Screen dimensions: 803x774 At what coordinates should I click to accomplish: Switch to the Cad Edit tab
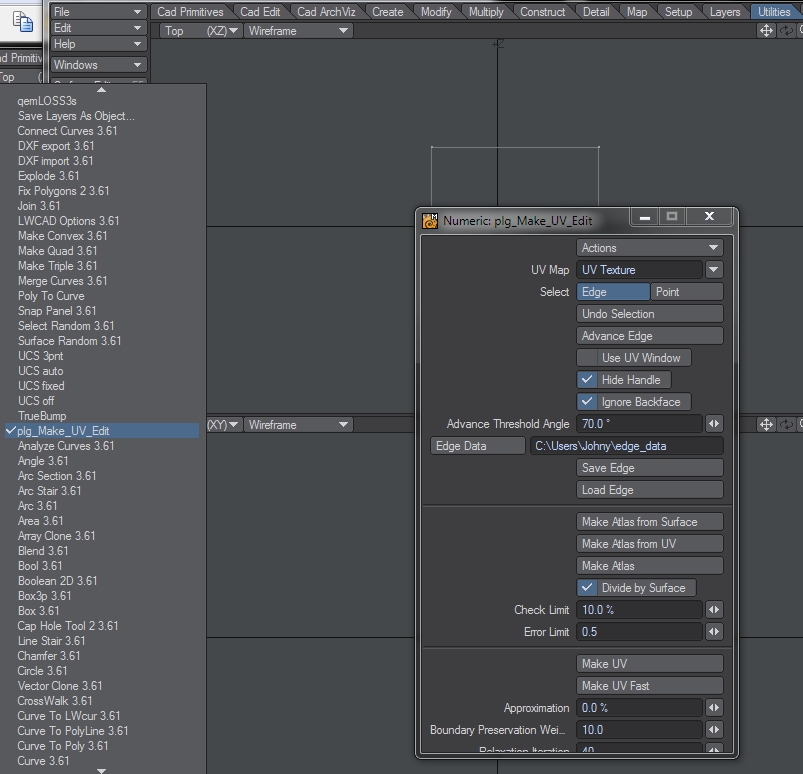(260, 12)
